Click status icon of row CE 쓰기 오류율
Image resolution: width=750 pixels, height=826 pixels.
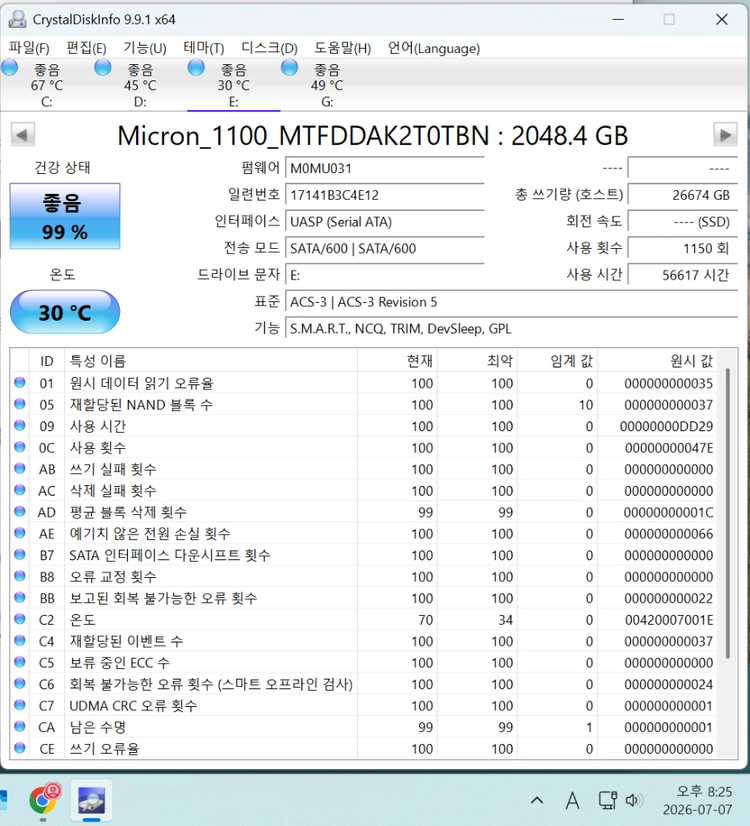[x=20, y=748]
